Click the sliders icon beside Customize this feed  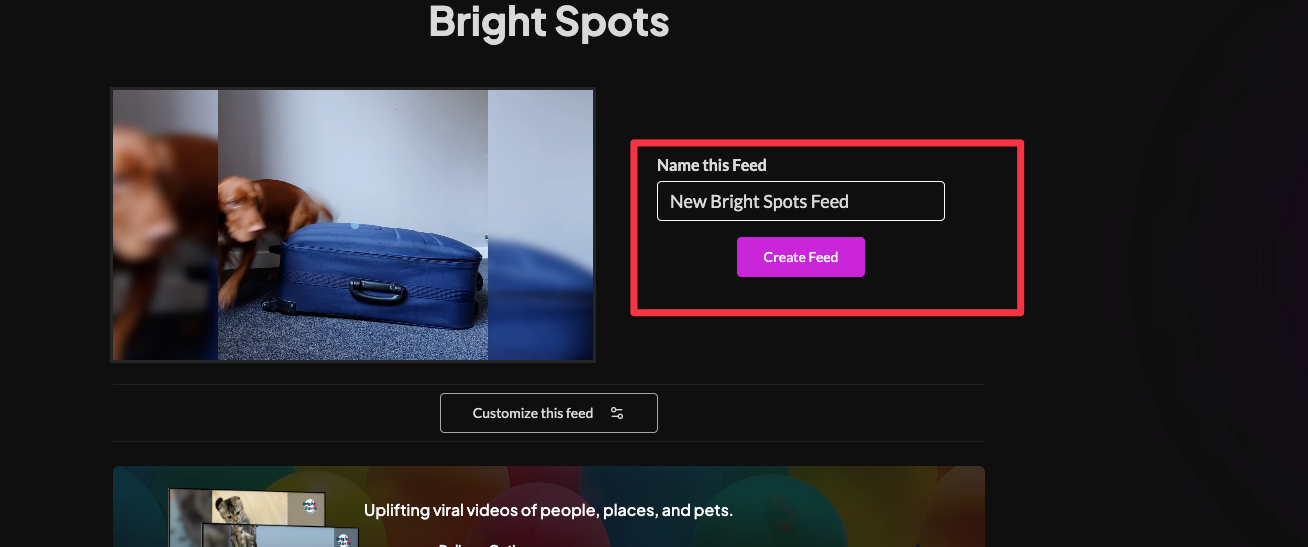617,413
